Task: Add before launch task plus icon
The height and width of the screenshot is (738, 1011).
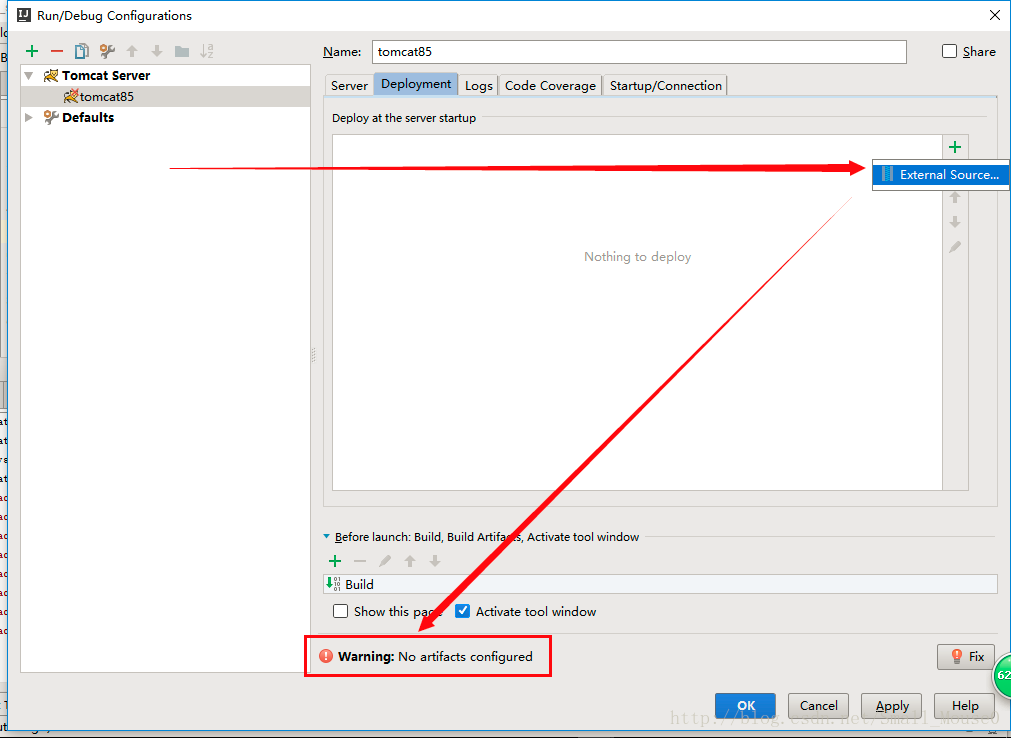Action: [x=335, y=561]
